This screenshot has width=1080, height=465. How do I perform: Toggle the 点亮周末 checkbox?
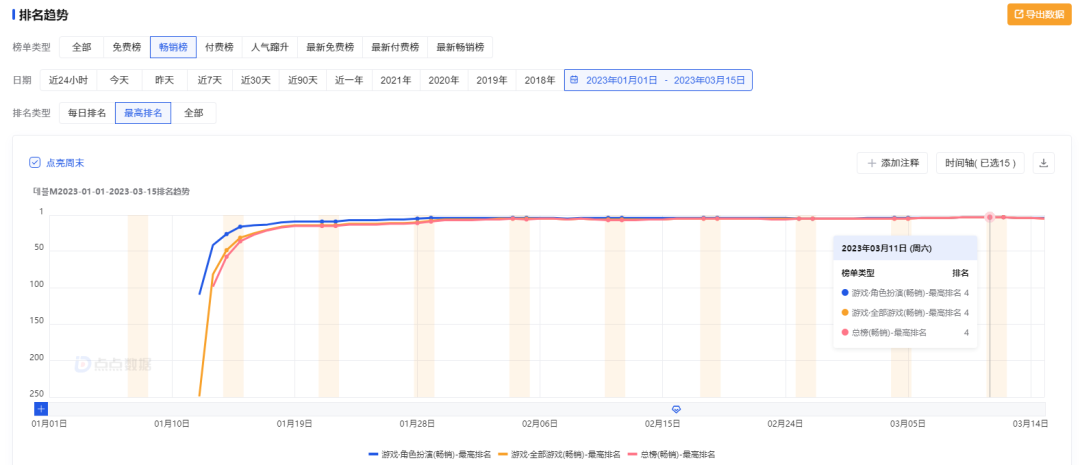point(34,163)
